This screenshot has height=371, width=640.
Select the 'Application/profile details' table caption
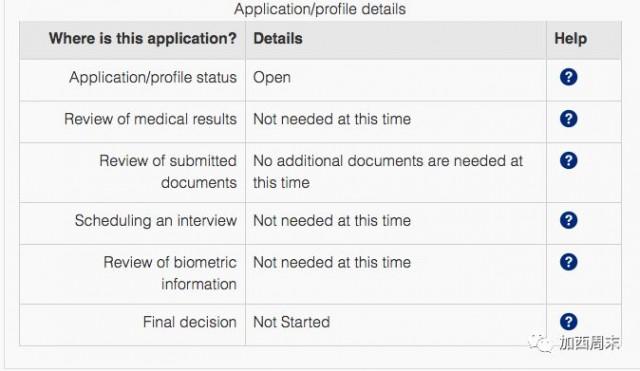(320, 9)
